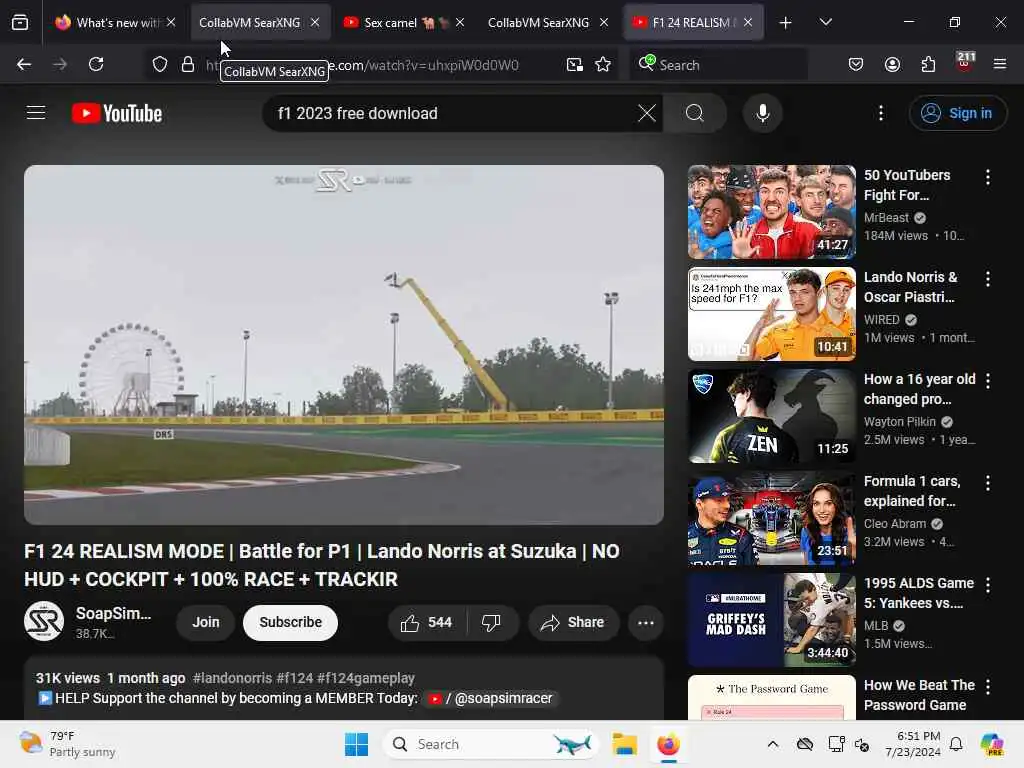
Task: Bookmark this page with the star icon
Action: 603,64
